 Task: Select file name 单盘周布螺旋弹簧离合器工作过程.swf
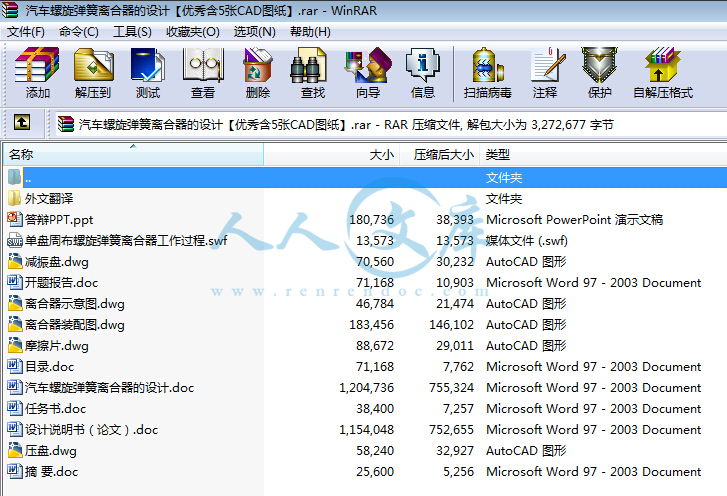pyautogui.click(x=126, y=241)
